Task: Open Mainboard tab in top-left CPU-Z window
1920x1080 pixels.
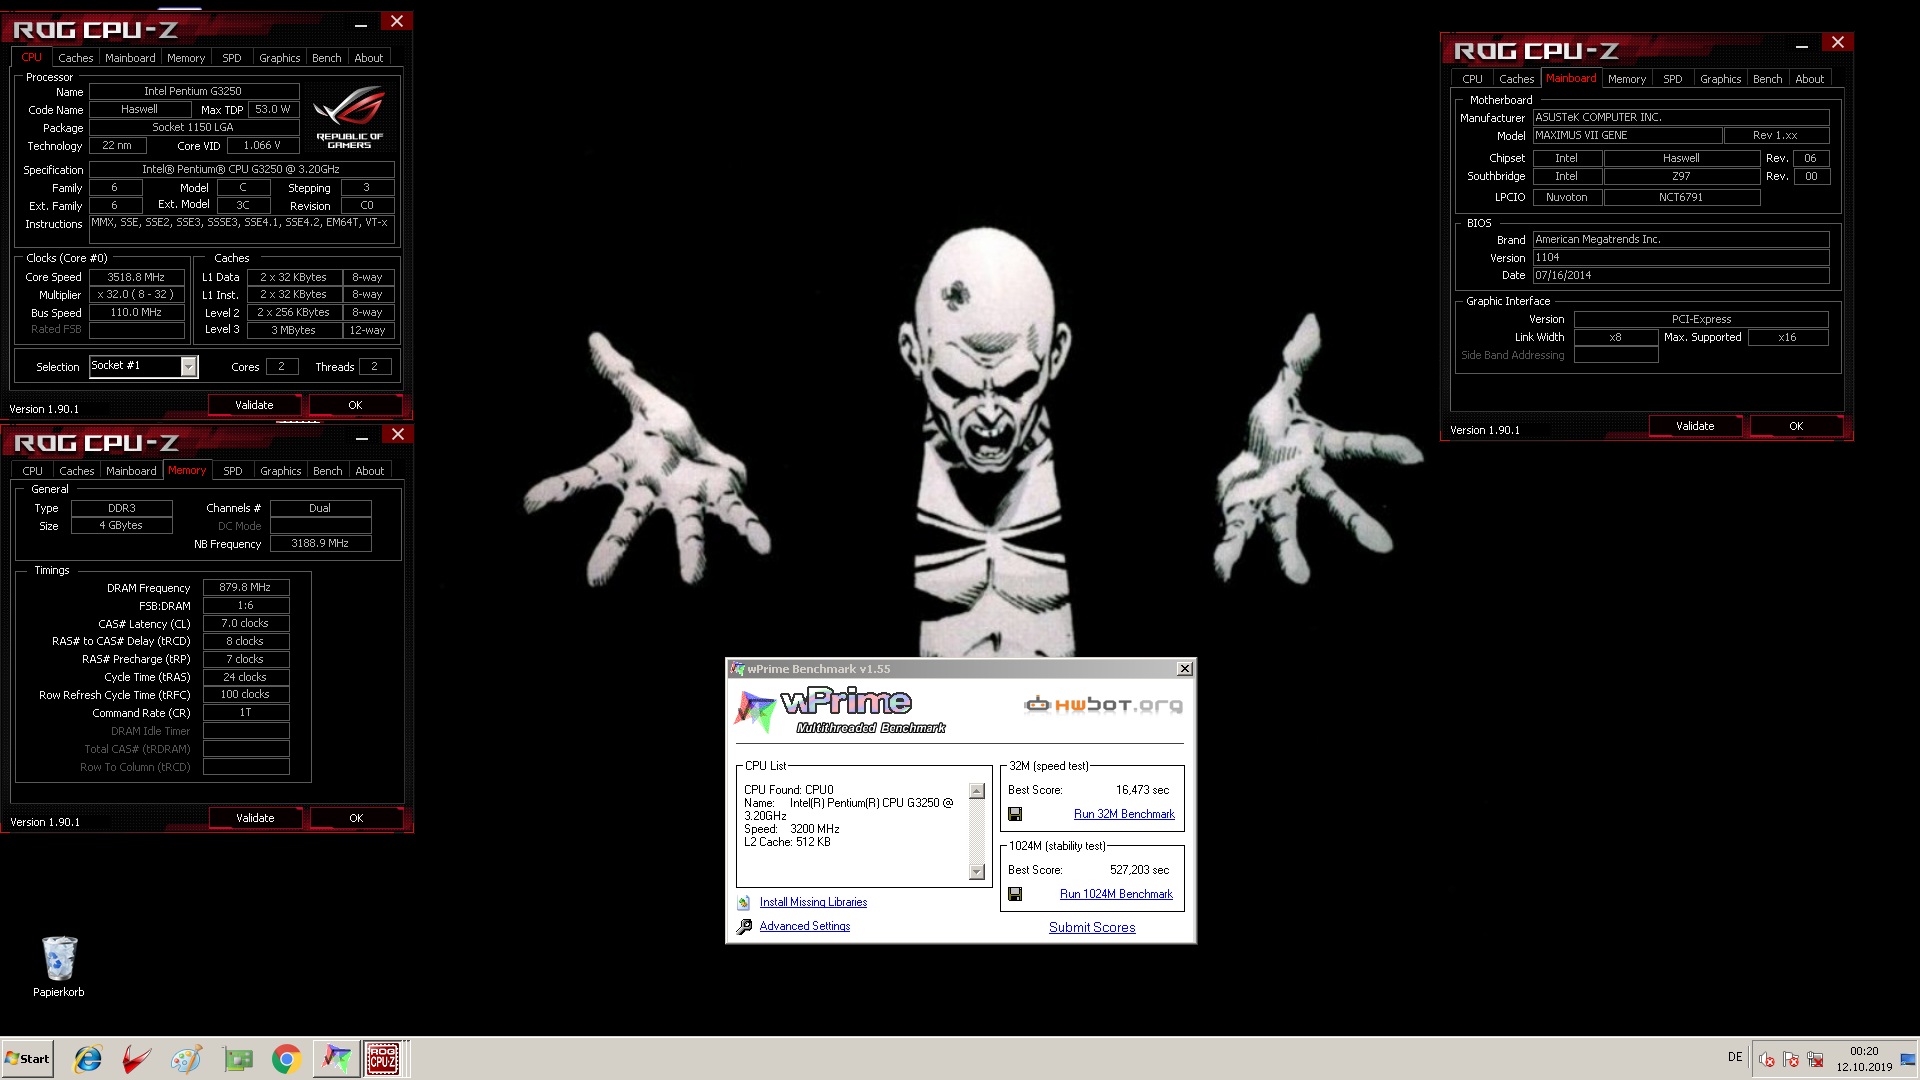Action: click(x=130, y=58)
